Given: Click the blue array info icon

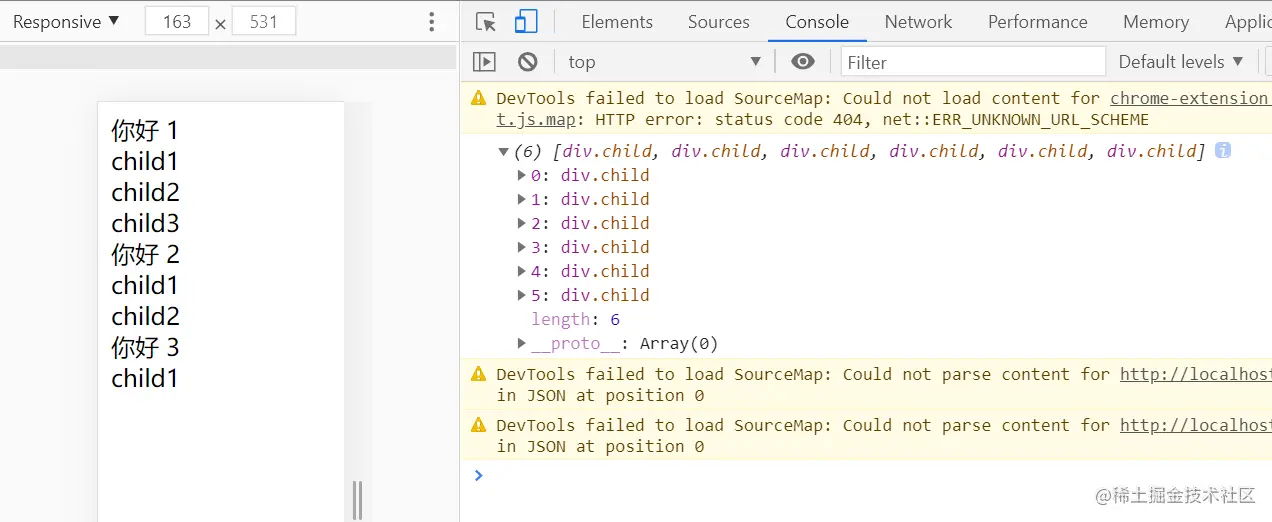Looking at the screenshot, I should click(1222, 151).
